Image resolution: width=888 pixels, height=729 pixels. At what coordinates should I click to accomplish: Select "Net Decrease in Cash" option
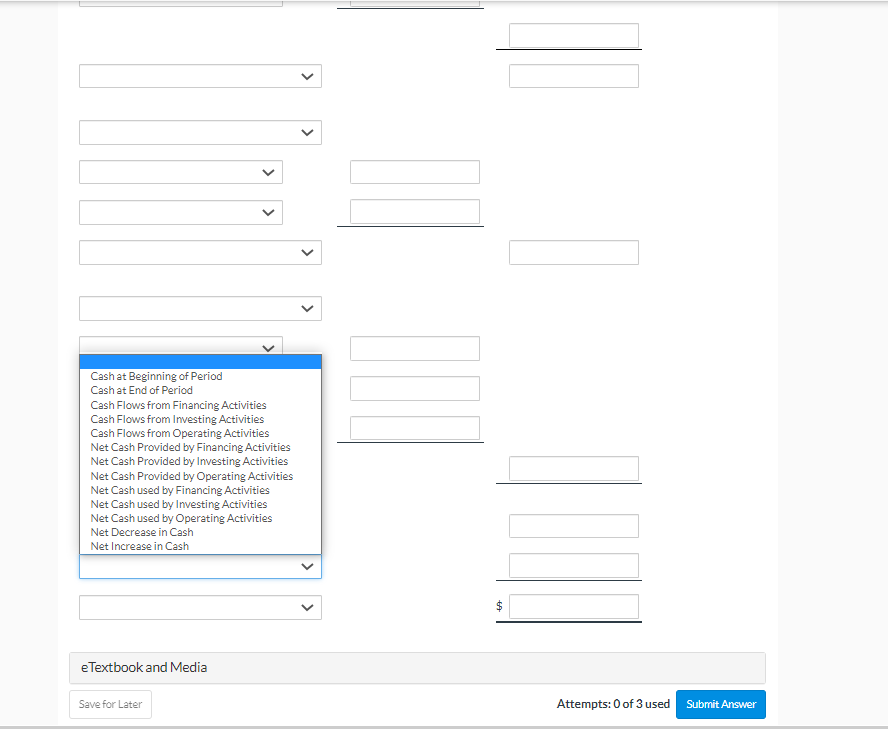pos(141,532)
